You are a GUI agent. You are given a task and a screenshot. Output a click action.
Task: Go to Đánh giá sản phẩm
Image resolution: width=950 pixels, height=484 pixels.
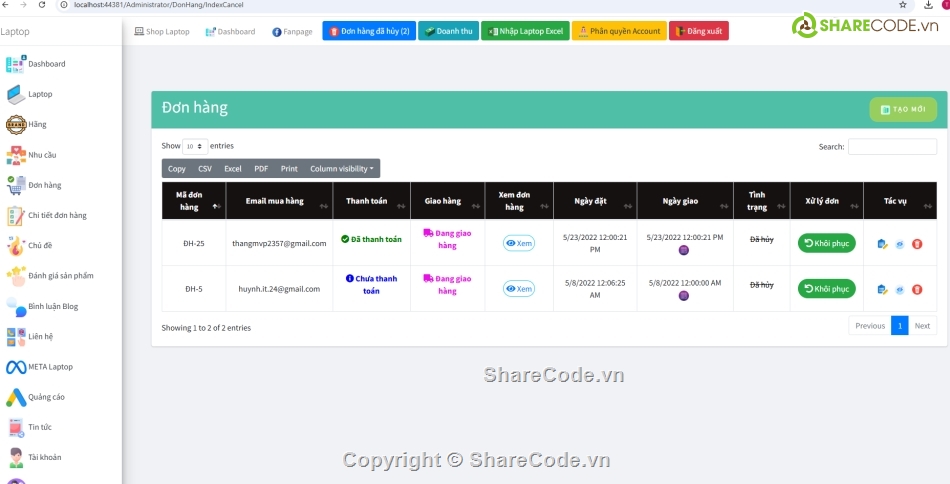50,276
